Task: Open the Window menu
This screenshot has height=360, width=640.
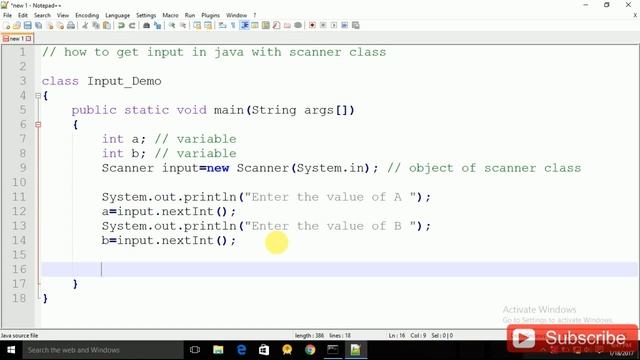Action: tap(237, 15)
